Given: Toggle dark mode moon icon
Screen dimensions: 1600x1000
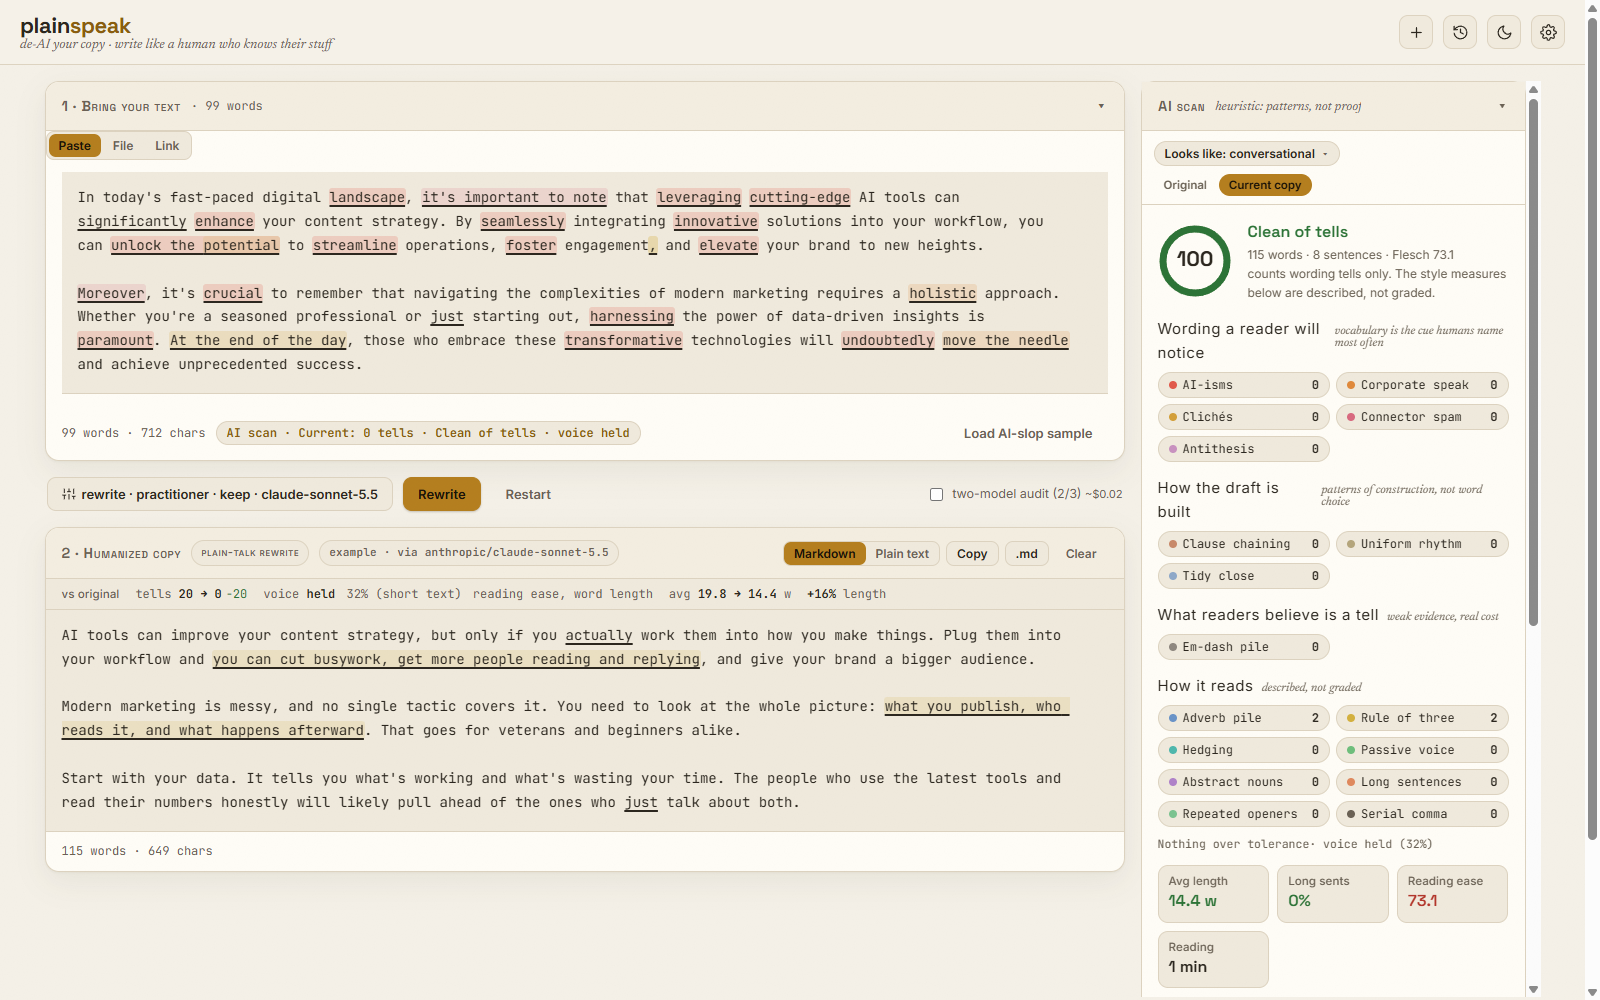Looking at the screenshot, I should click(x=1504, y=32).
